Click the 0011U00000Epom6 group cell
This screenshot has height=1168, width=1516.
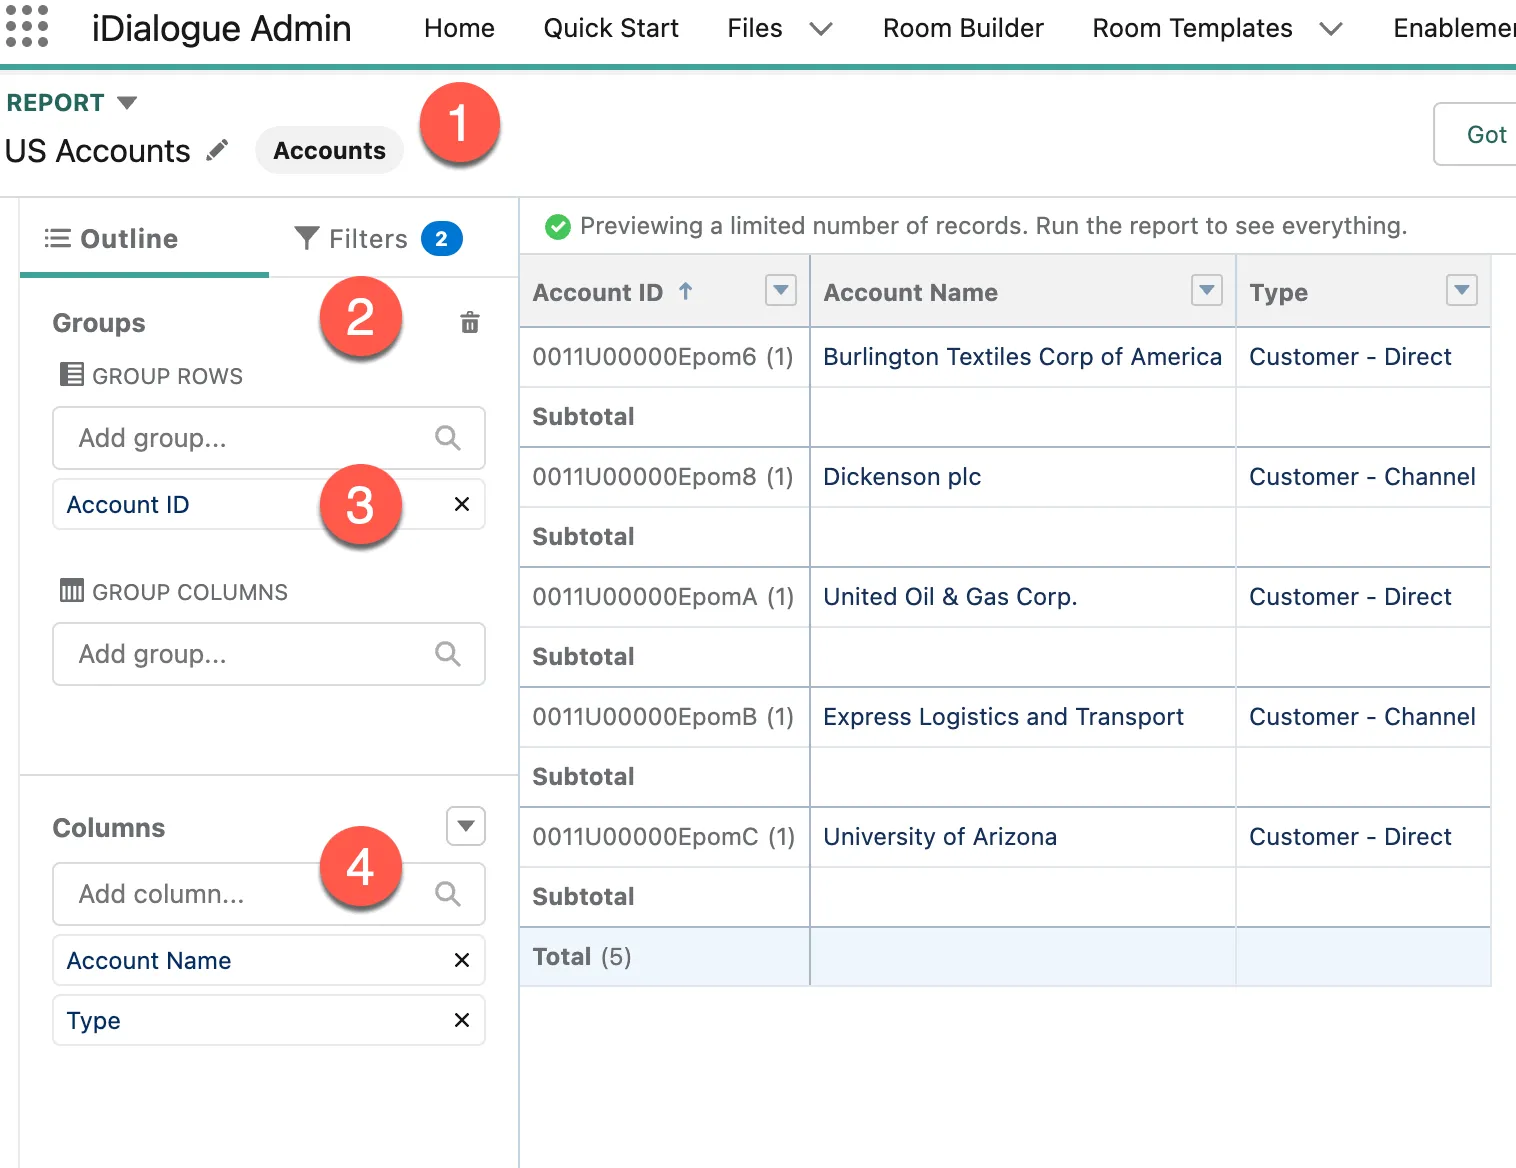pos(664,356)
